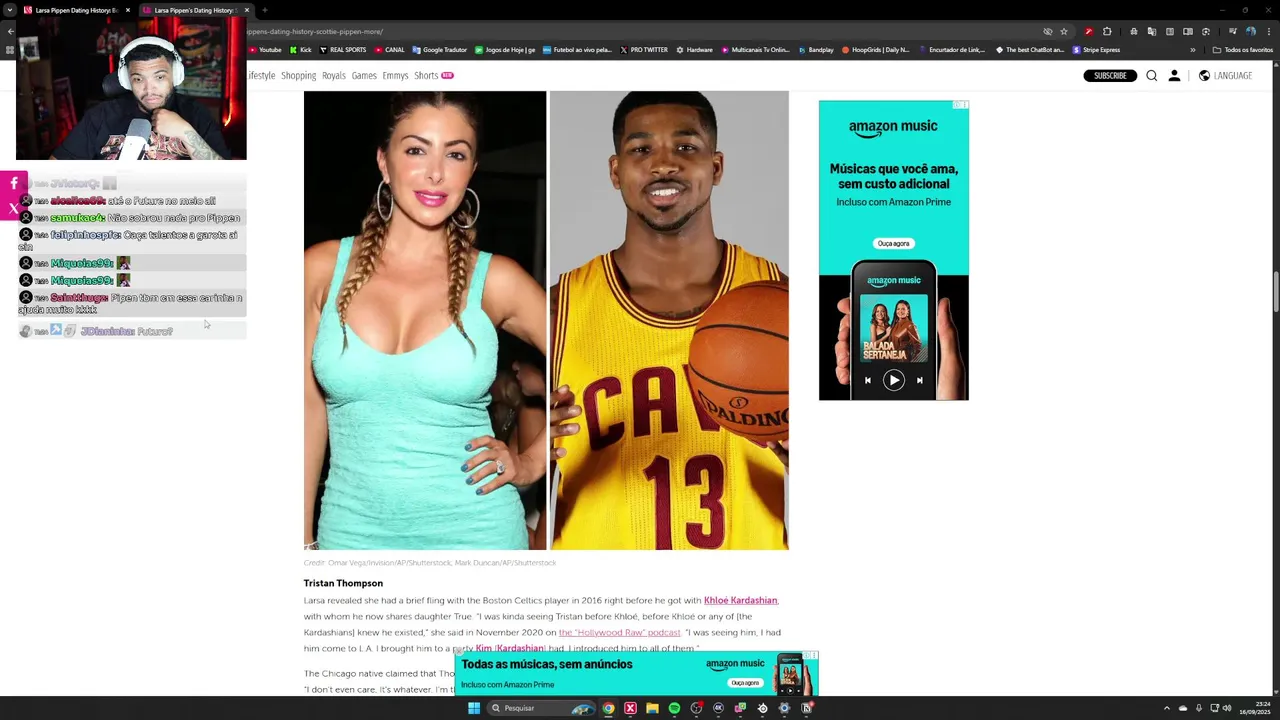Expand the hidden bookmarks chevron
Image resolution: width=1280 pixels, height=720 pixels.
point(1192,50)
